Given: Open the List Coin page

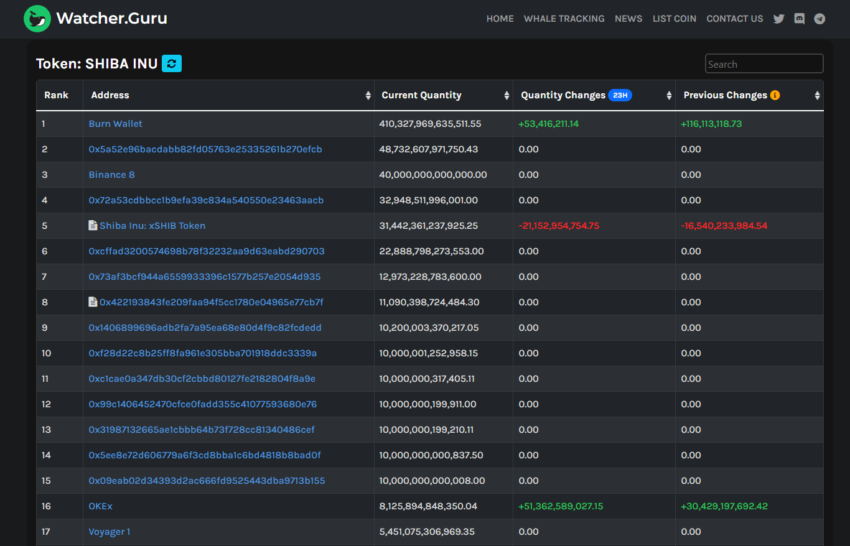Looking at the screenshot, I should tap(674, 19).
